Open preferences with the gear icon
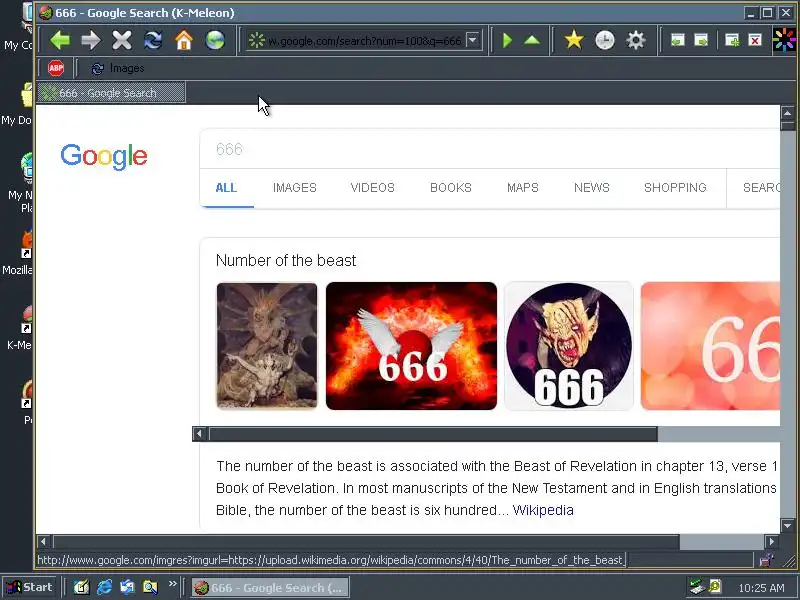Viewport: 800px width, 600px height. tap(636, 40)
